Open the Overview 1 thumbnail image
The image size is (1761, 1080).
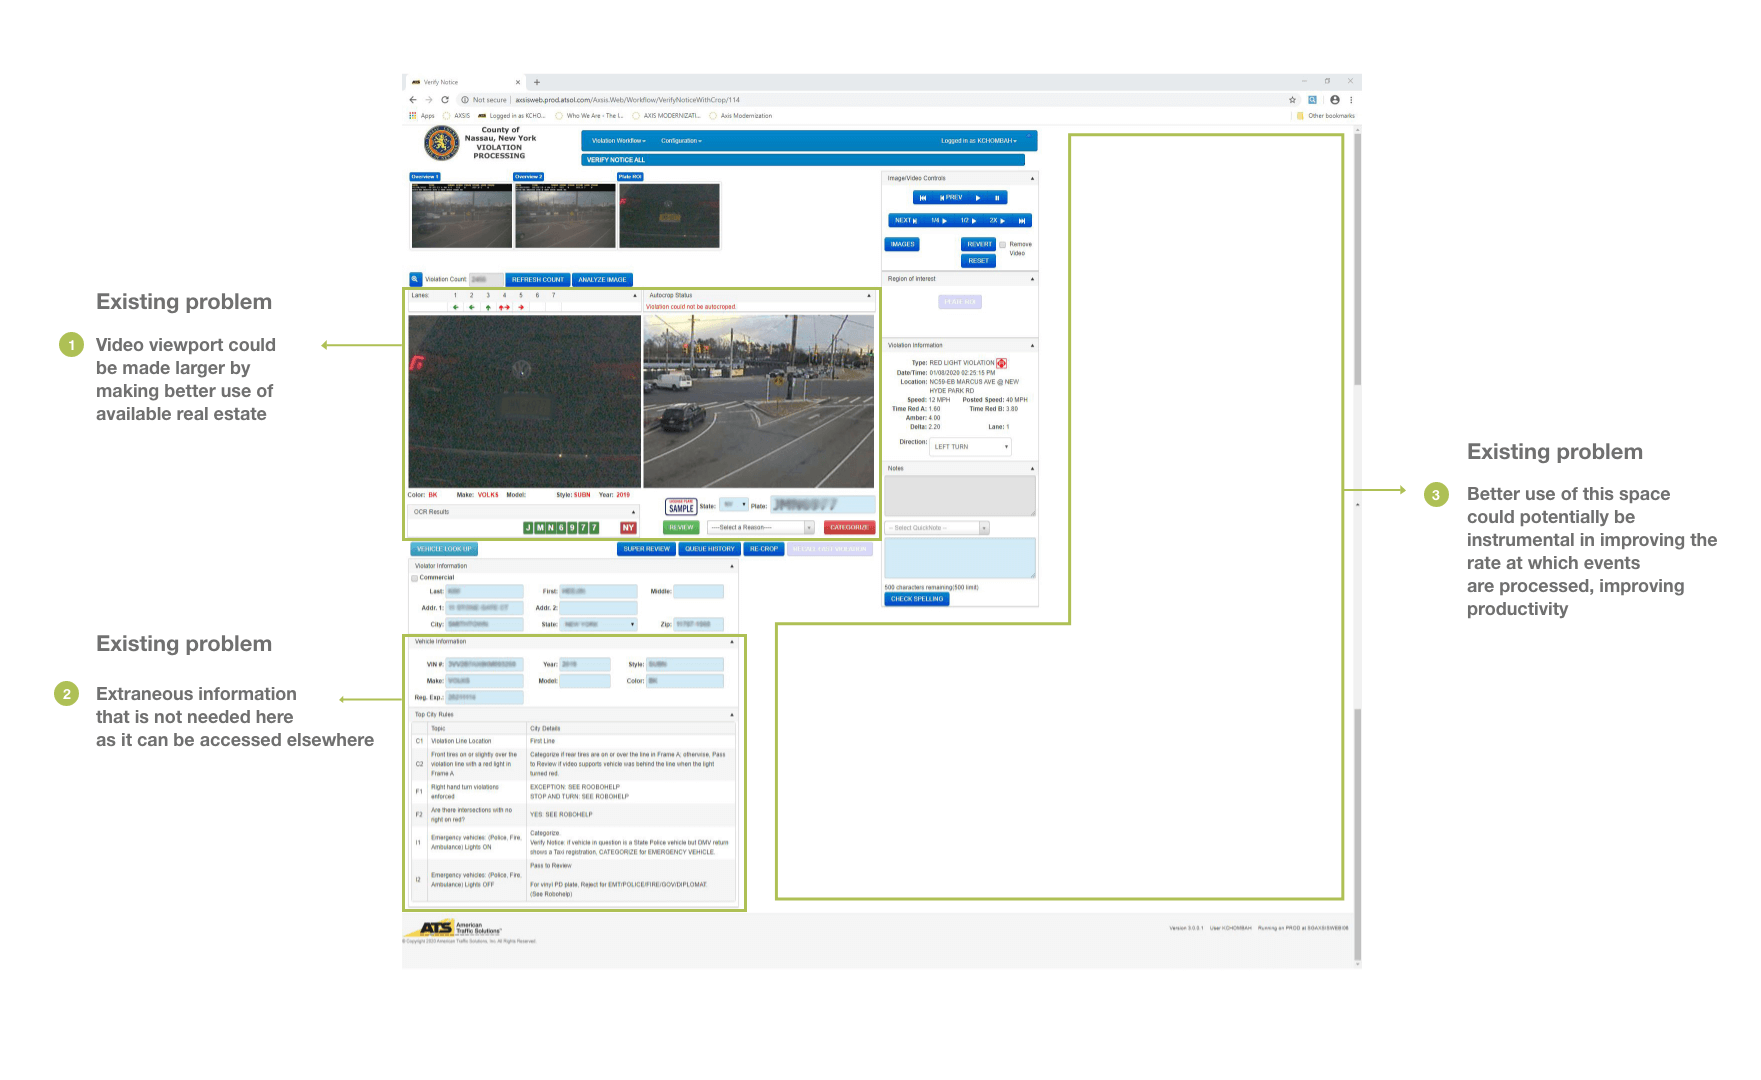tap(462, 215)
